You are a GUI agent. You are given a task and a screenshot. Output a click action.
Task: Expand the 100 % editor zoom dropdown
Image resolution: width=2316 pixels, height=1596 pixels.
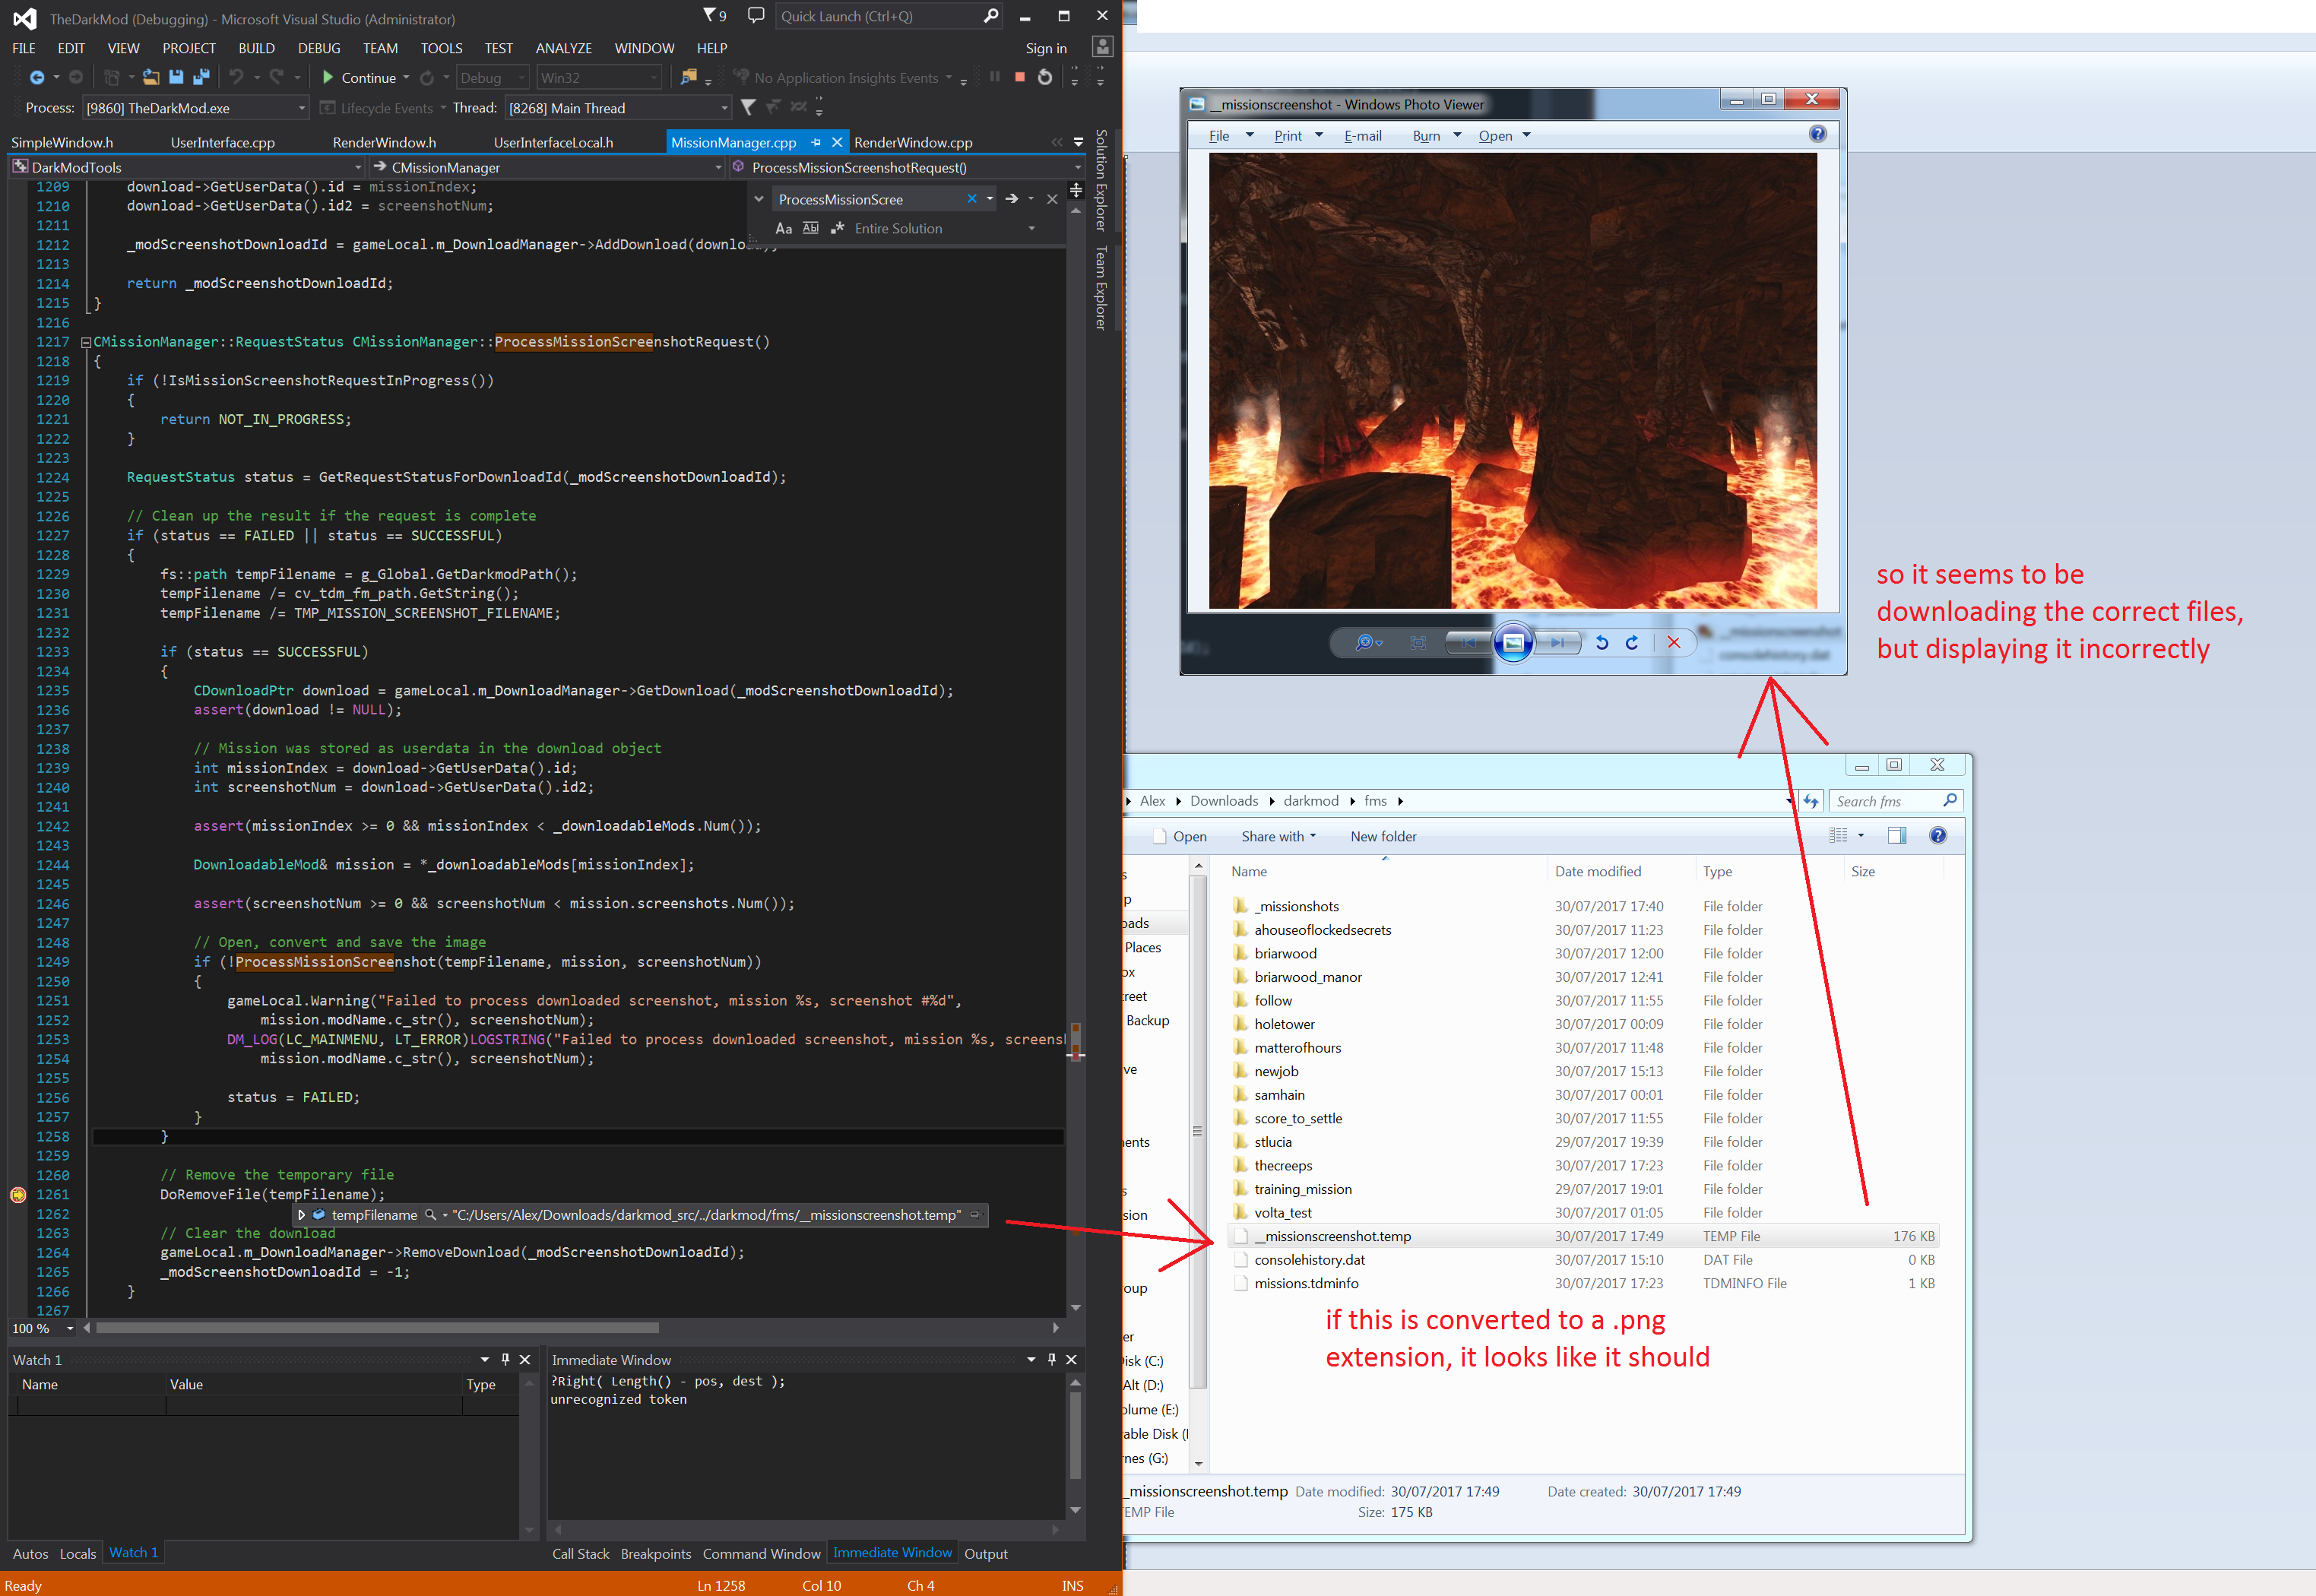click(x=70, y=1329)
